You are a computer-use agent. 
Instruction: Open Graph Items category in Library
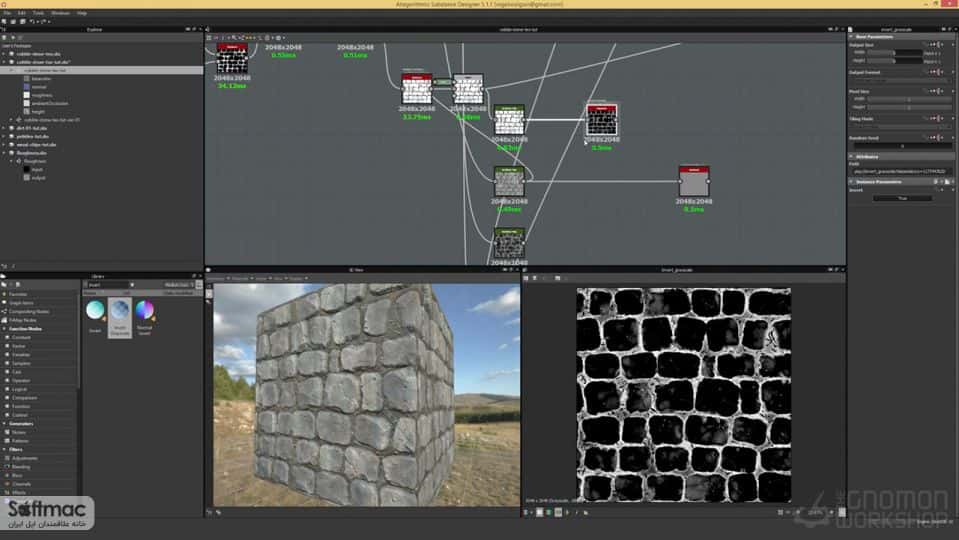(21, 303)
